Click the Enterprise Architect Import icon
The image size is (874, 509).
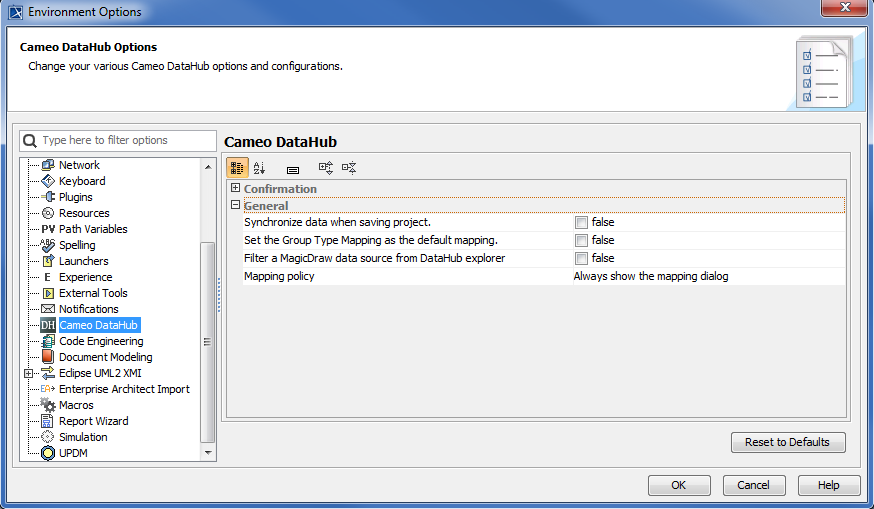coord(48,389)
